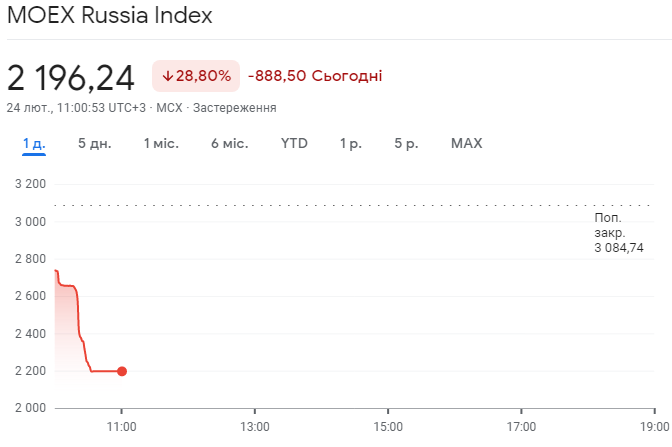Click the Поп. закр. 3 084,74 label
Viewport: 672px width, 447px height.
coord(618,232)
